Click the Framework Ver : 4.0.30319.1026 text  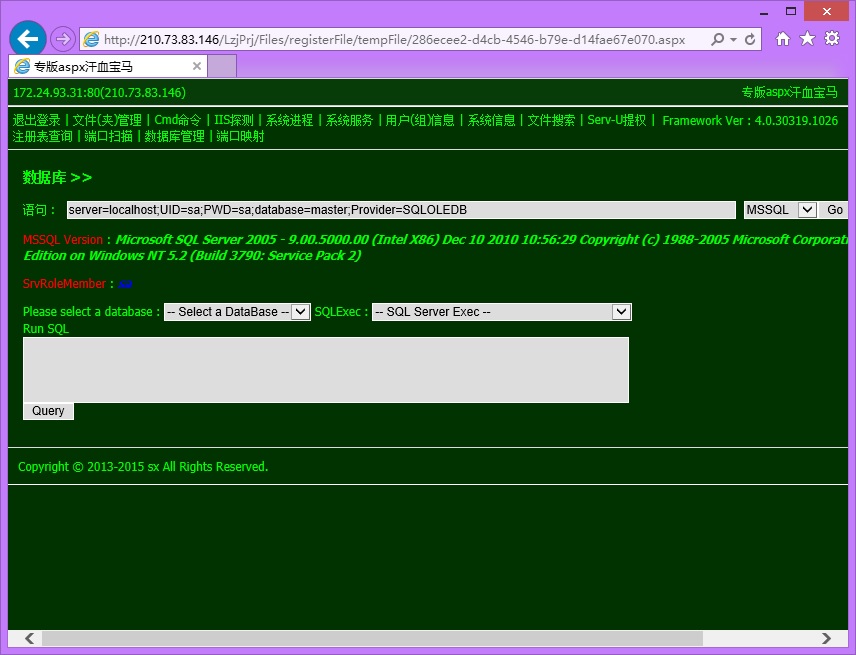[x=750, y=121]
